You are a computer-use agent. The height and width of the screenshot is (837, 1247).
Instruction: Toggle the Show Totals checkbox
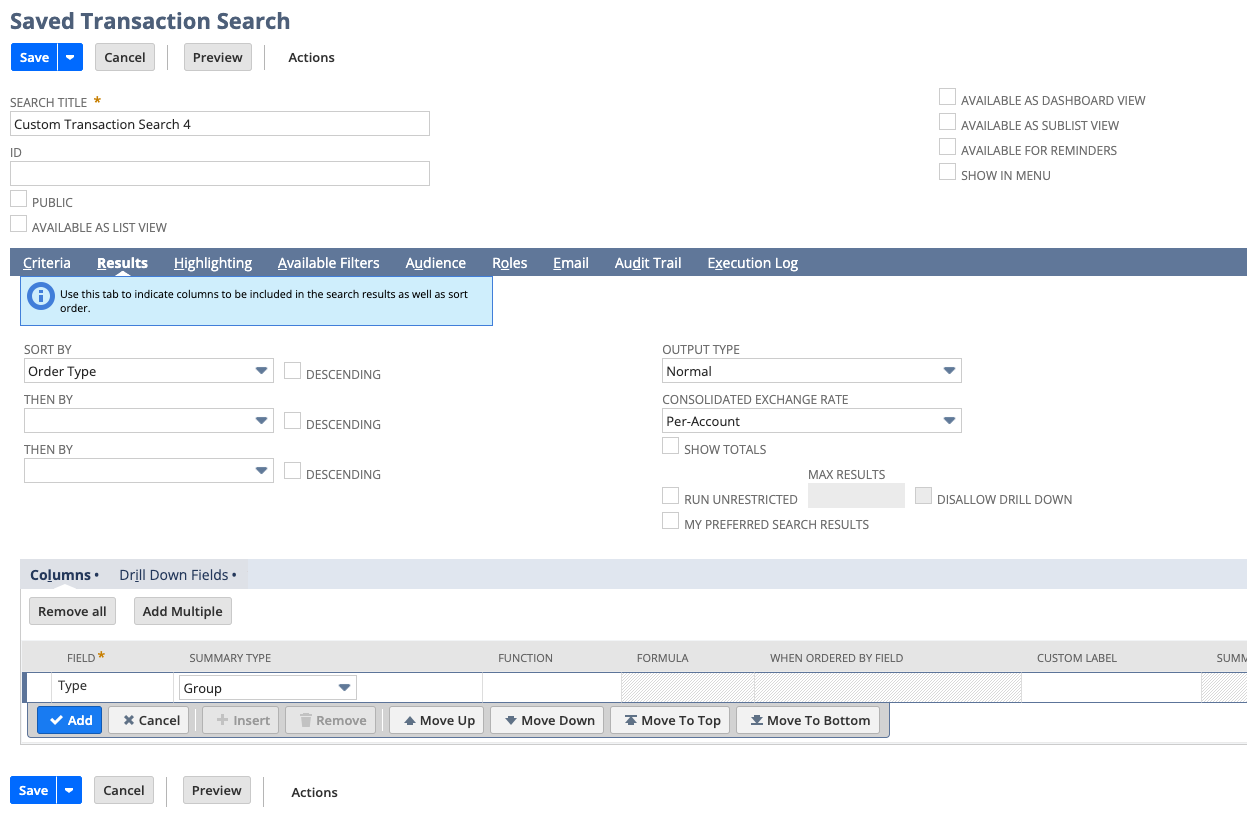(x=671, y=446)
